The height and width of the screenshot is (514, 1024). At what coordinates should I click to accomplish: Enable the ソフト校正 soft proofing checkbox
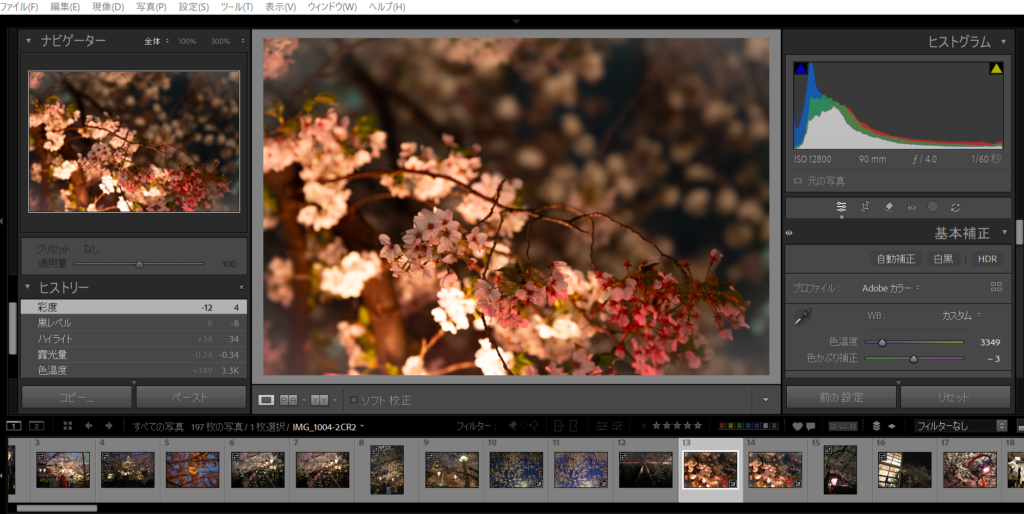[354, 400]
